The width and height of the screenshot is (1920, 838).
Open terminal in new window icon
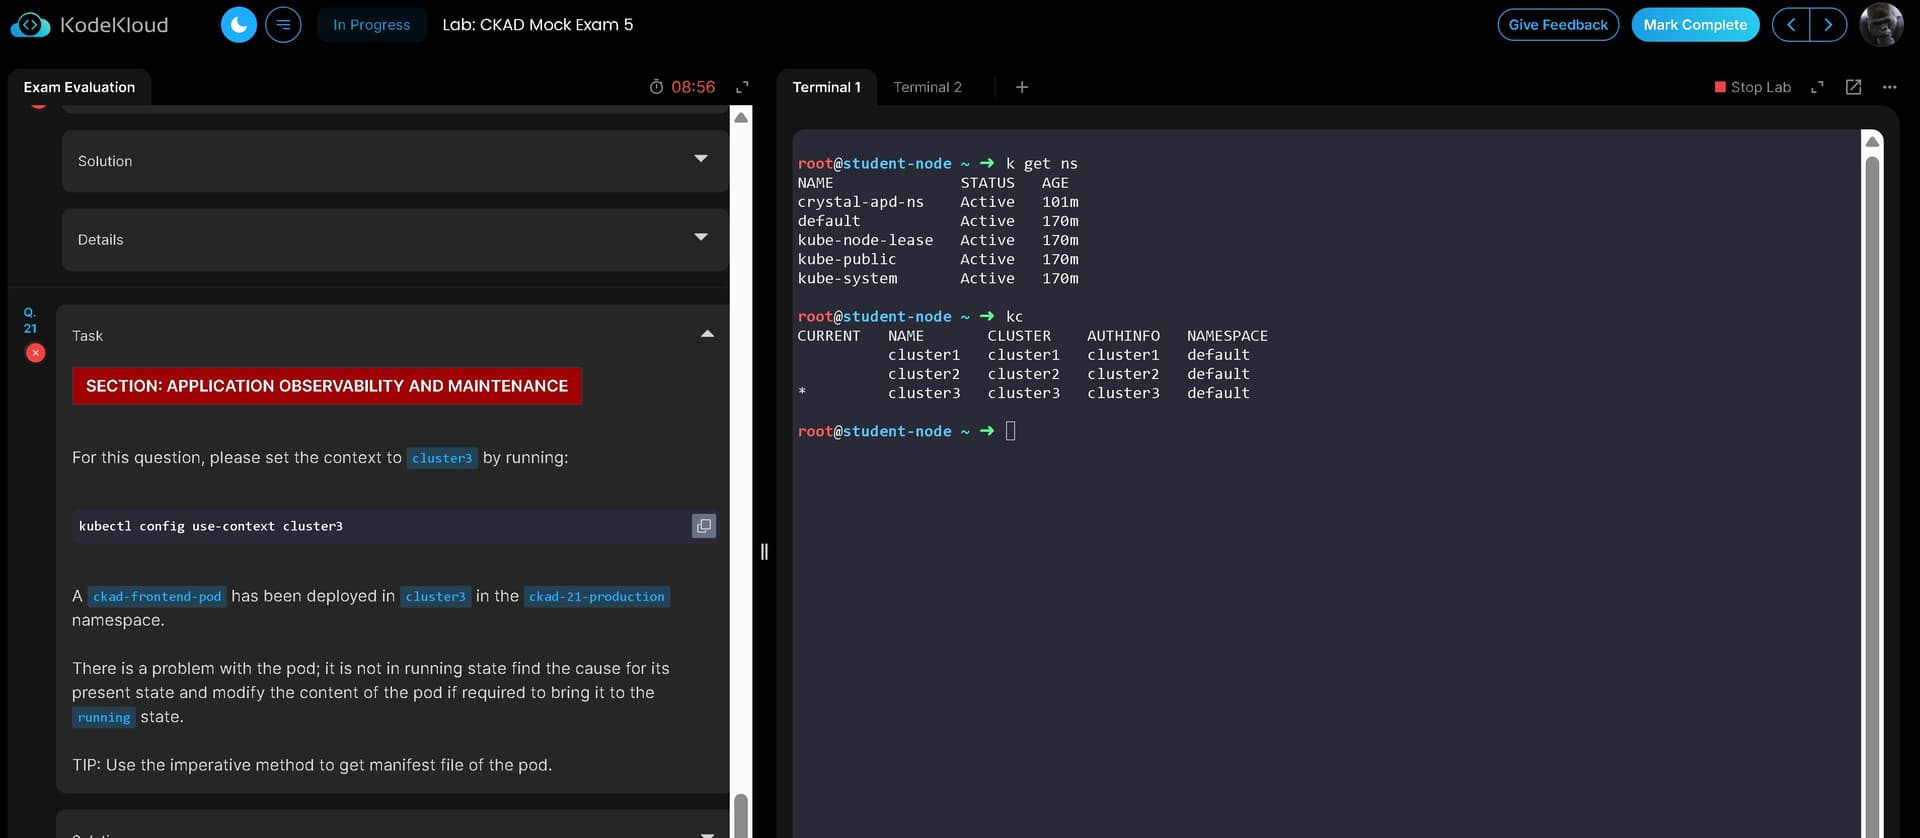1853,87
